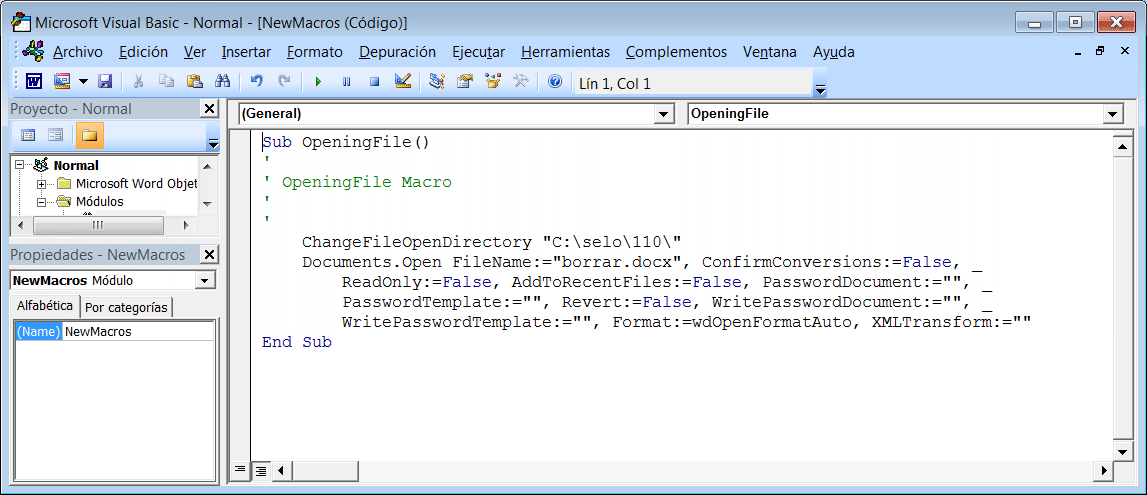Screen dimensions: 1147x495
Task: Open toolbar options overflow arrow
Action: [821, 90]
